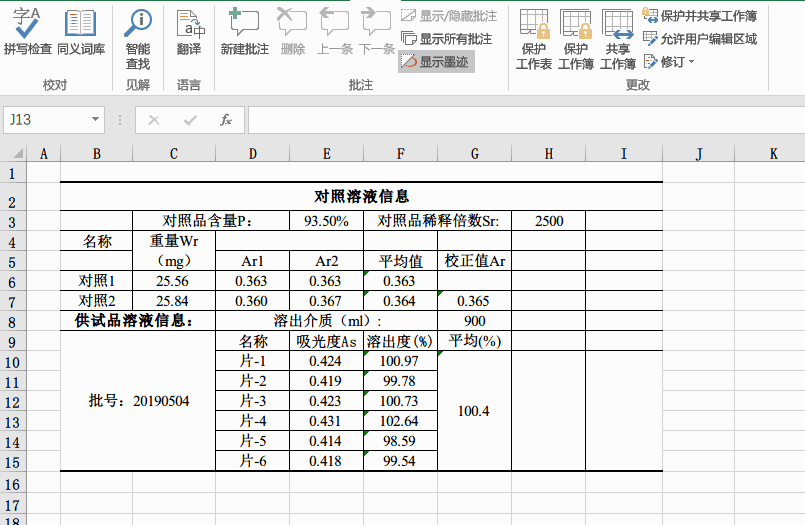Screen dimensions: 805x525
Task: Select cell containing 93.50%
Action: click(x=327, y=221)
